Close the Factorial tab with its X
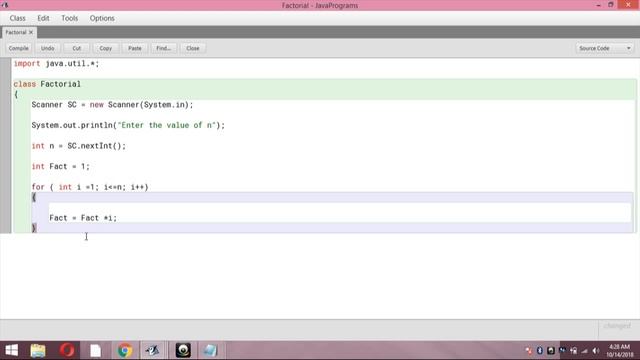The width and height of the screenshot is (640, 360). click(31, 32)
